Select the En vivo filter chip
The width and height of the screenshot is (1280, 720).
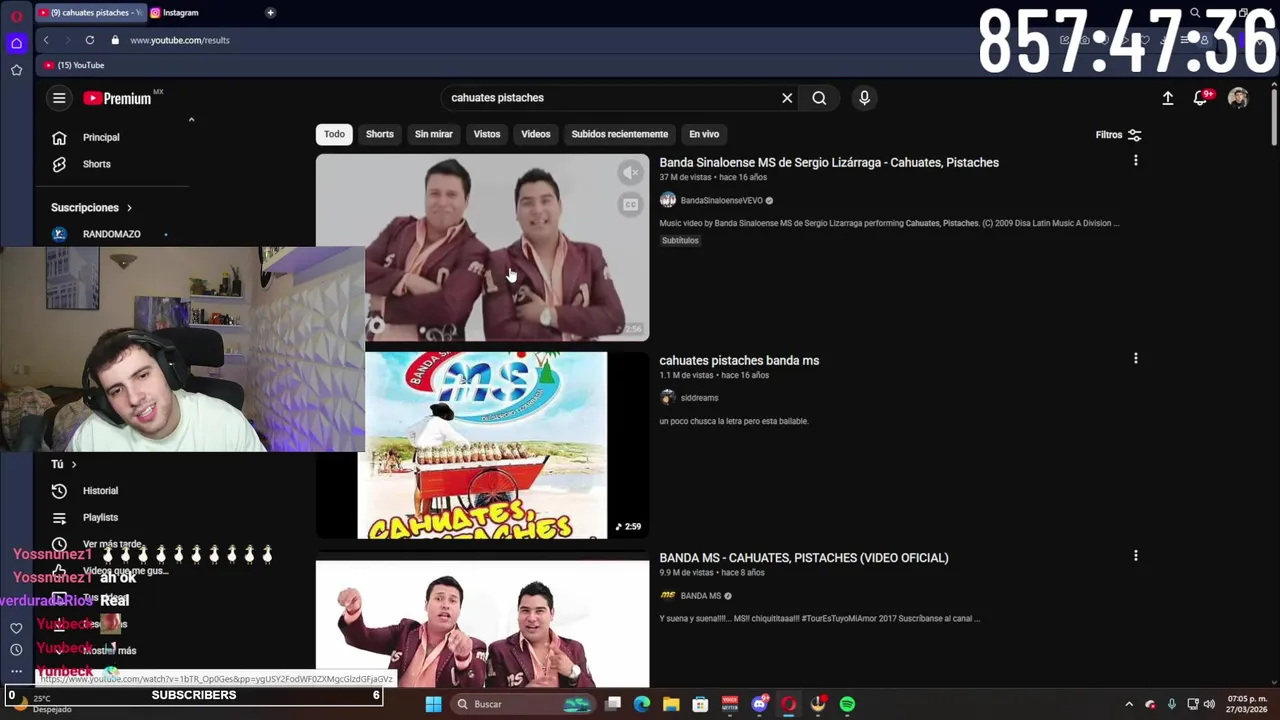pos(704,134)
